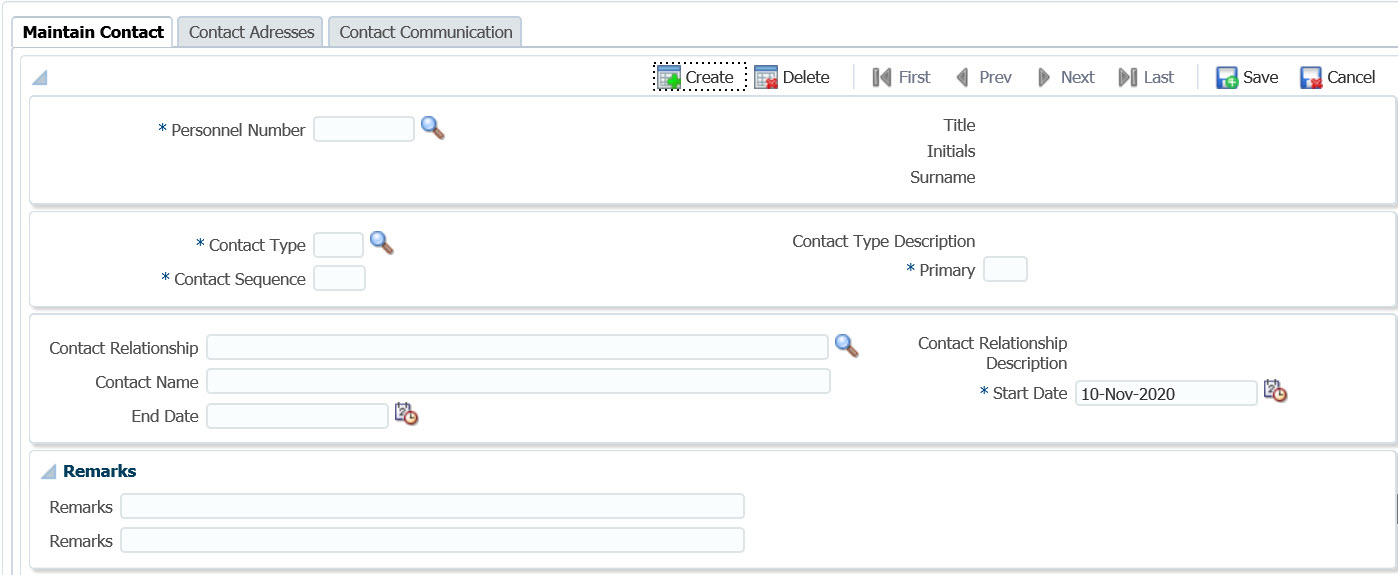Click into the Contact Name field
Image resolution: width=1398 pixels, height=575 pixels.
518,381
